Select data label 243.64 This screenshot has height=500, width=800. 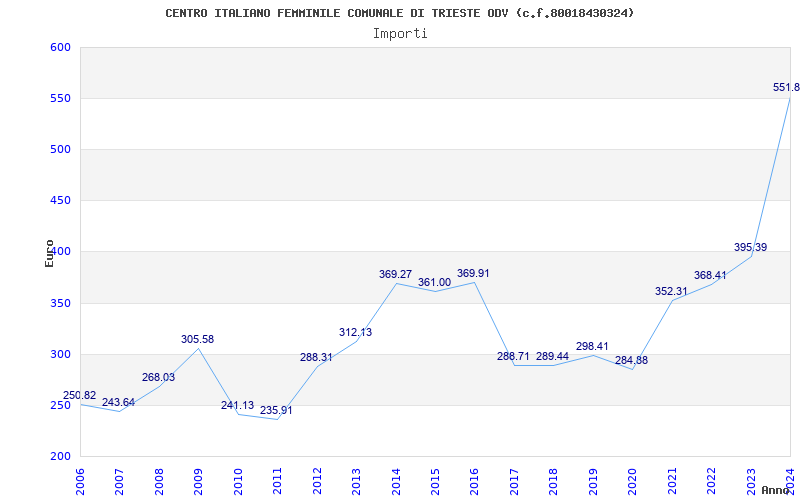(118, 402)
